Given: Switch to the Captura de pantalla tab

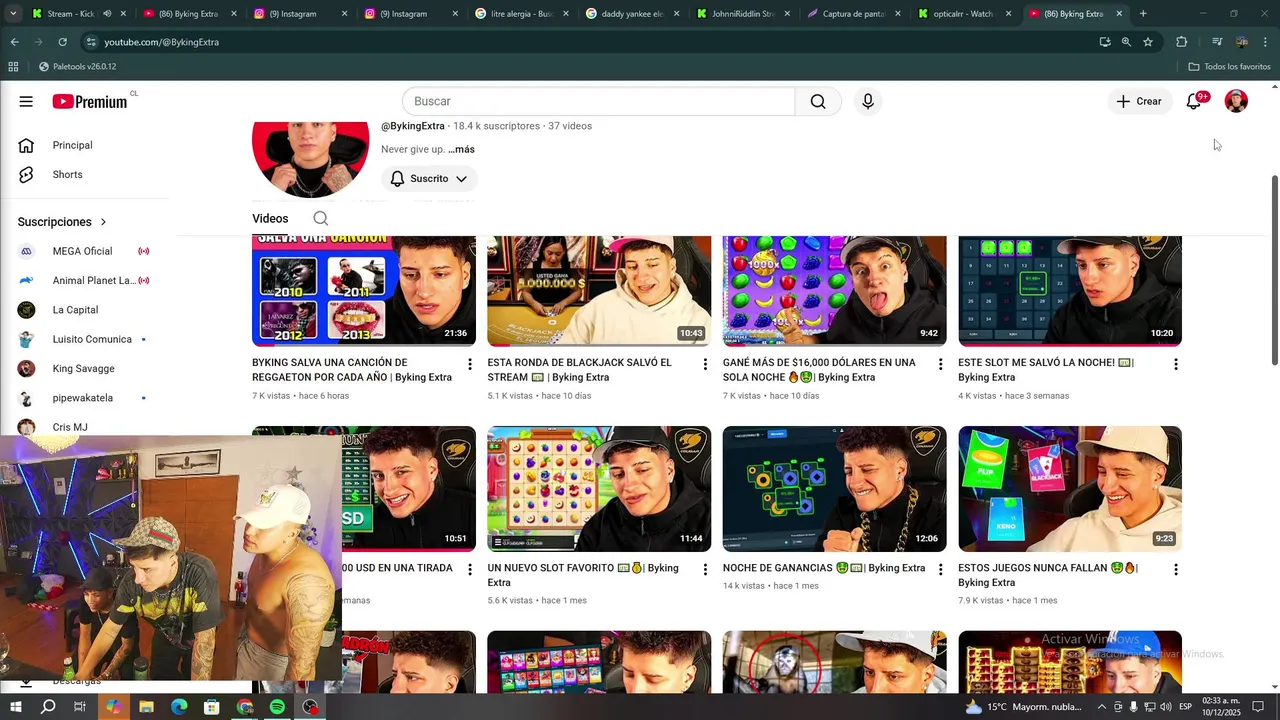Looking at the screenshot, I should pos(853,14).
